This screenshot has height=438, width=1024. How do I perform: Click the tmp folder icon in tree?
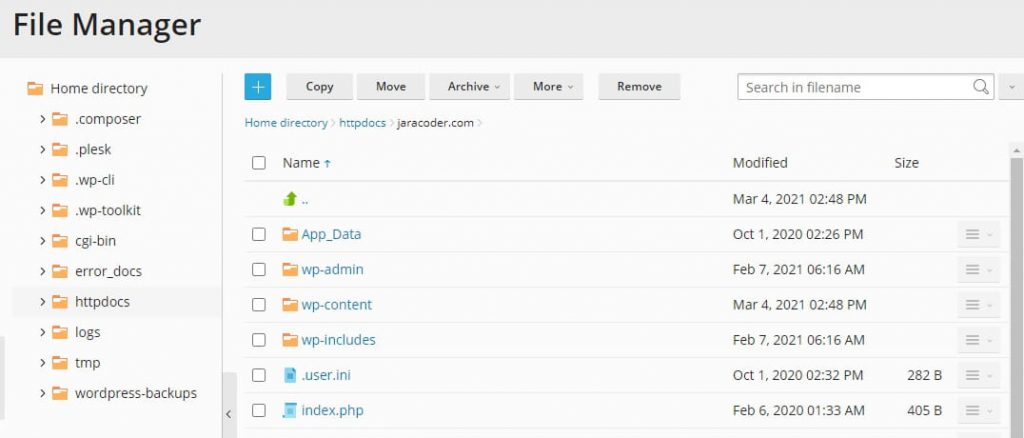59,362
